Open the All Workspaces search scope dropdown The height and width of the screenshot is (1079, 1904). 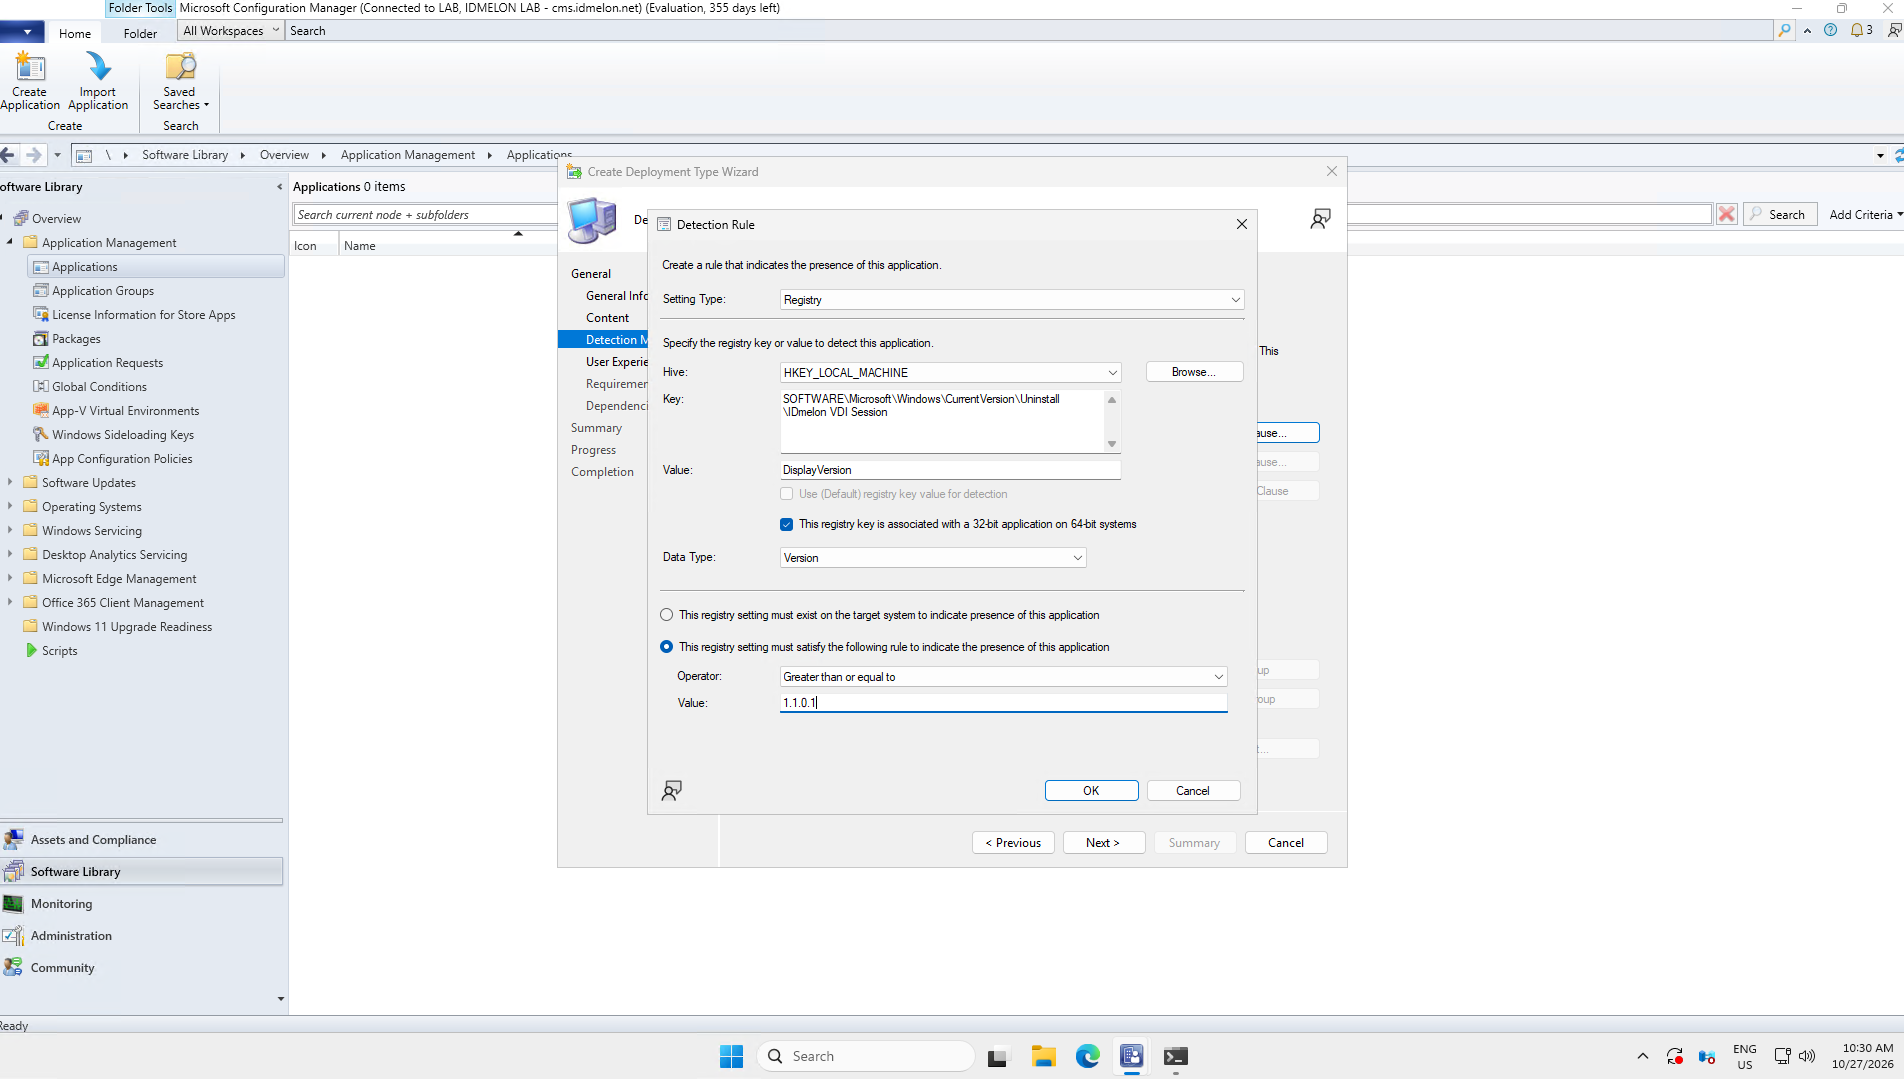coord(231,31)
